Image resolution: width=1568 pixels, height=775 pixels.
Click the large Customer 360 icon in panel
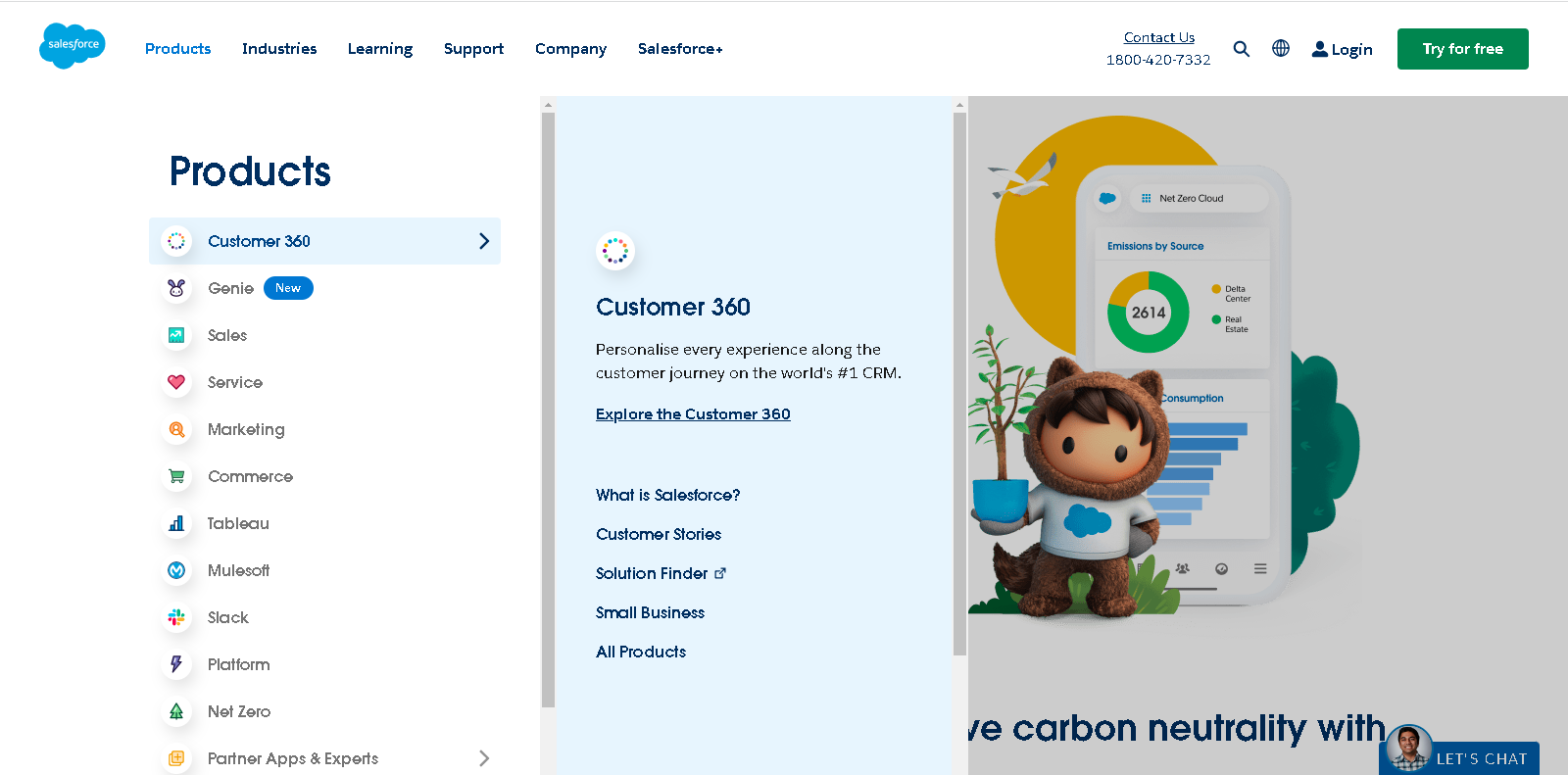click(x=615, y=251)
